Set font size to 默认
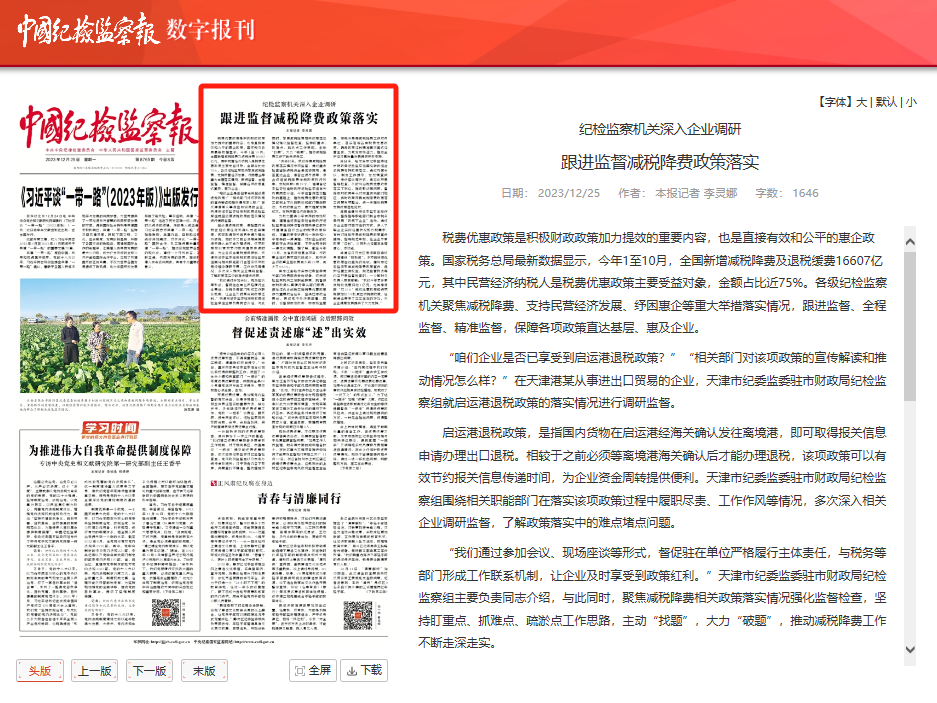 886,102
